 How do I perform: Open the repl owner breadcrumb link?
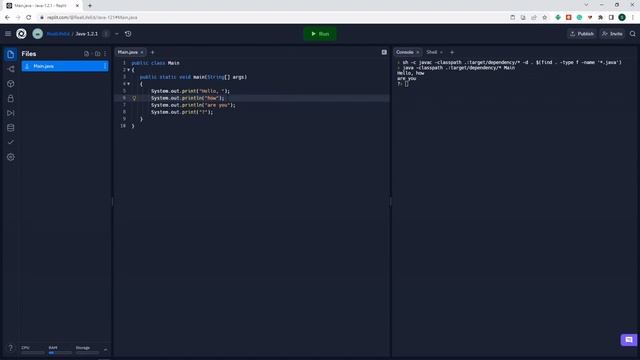[58, 34]
